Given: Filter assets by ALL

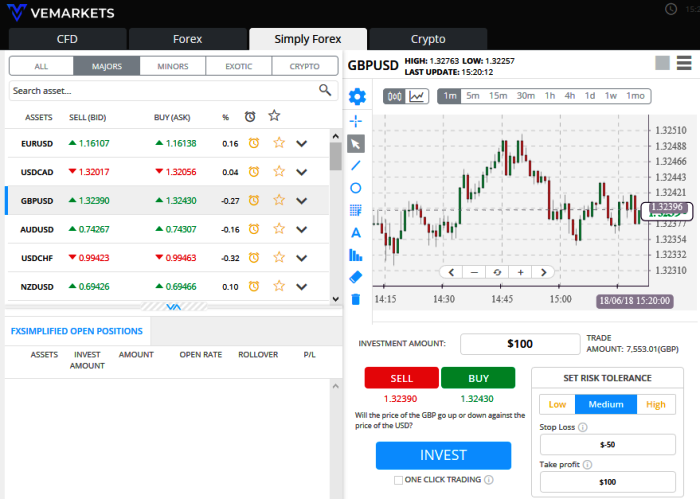Looking at the screenshot, I should pyautogui.click(x=41, y=66).
